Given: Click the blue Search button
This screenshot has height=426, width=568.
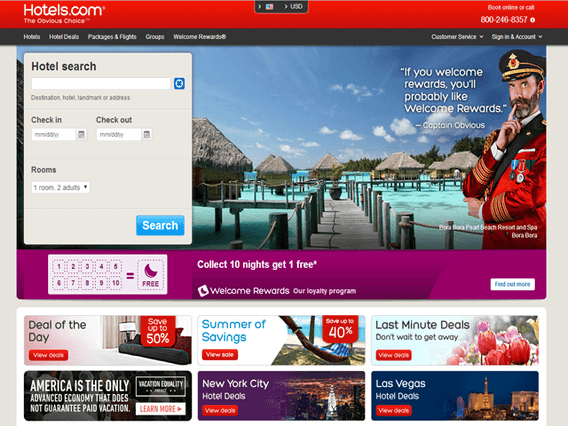Looking at the screenshot, I should (160, 225).
